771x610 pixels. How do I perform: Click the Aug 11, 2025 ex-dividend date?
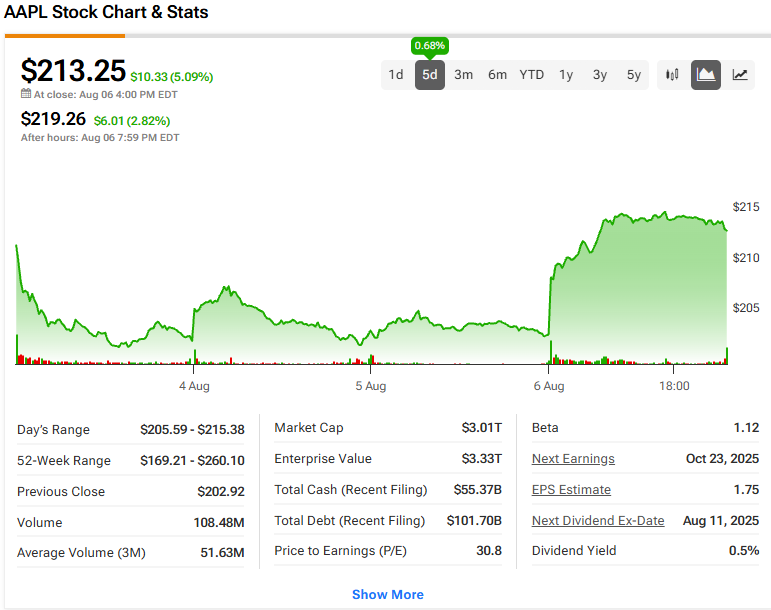721,521
